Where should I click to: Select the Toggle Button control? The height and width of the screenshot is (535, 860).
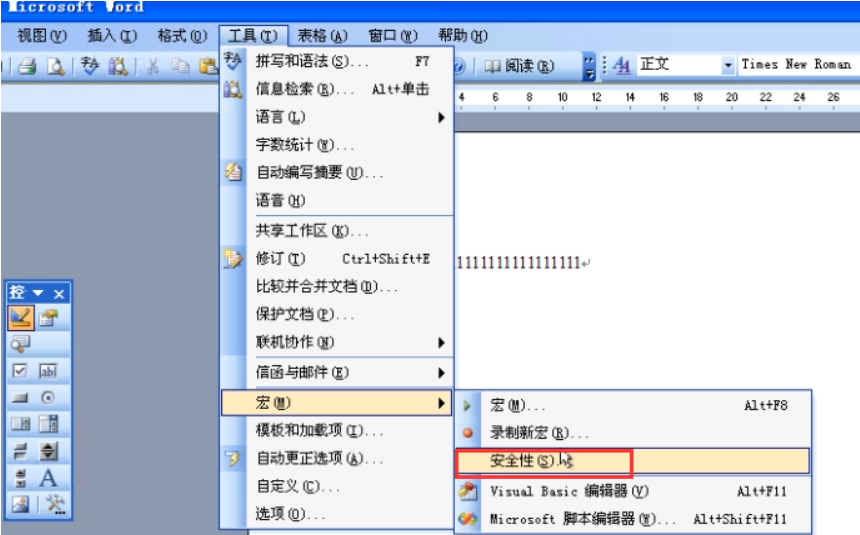click(20, 451)
